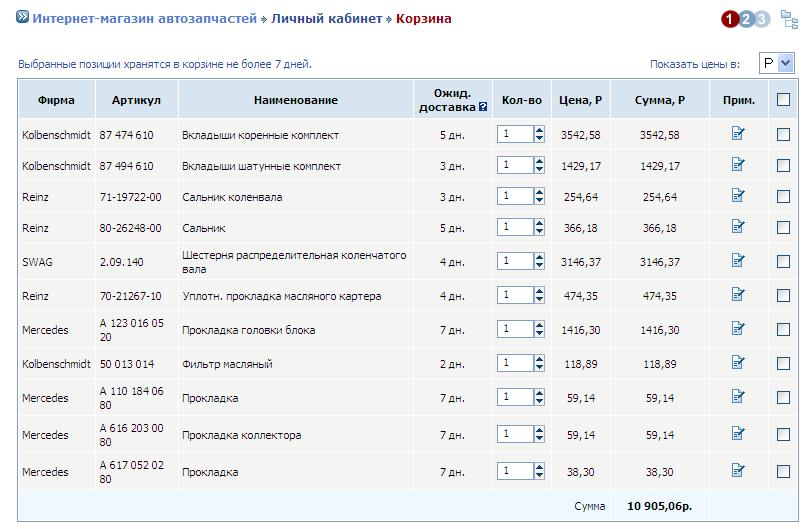Click the Наименование column header
The height and width of the screenshot is (529, 808).
coord(296,100)
